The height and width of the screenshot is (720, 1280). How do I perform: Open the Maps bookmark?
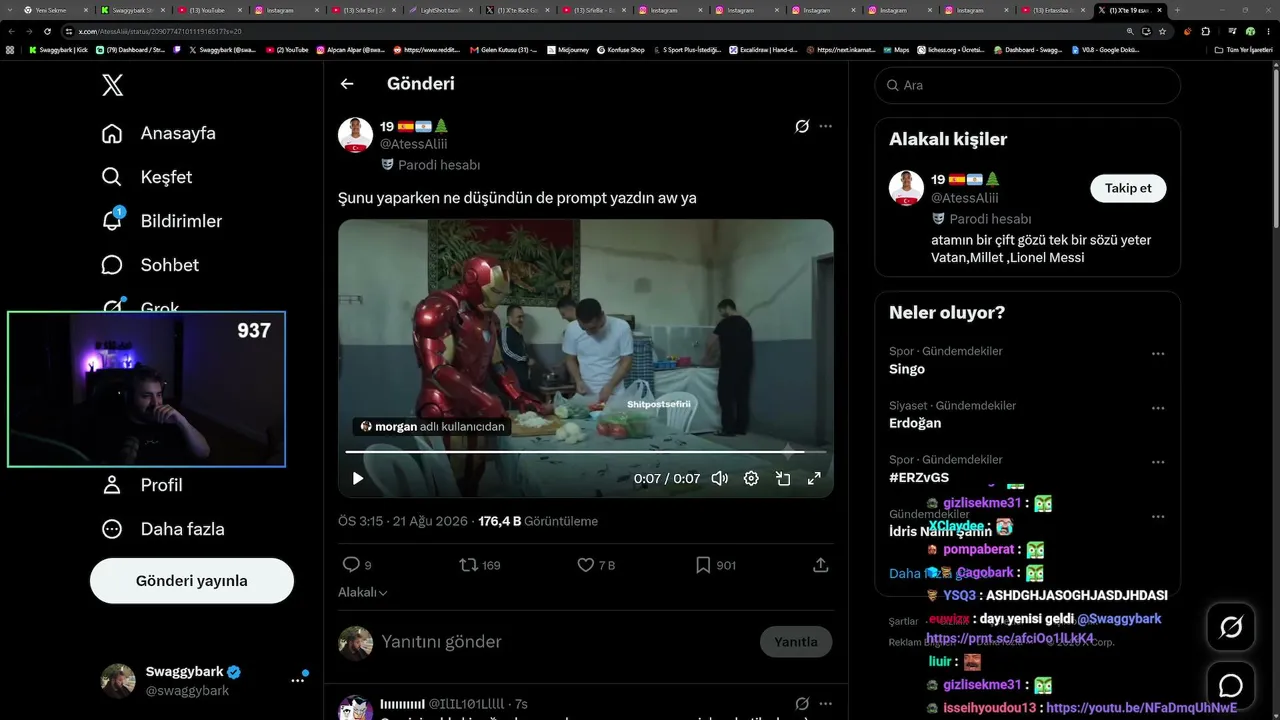click(x=896, y=49)
